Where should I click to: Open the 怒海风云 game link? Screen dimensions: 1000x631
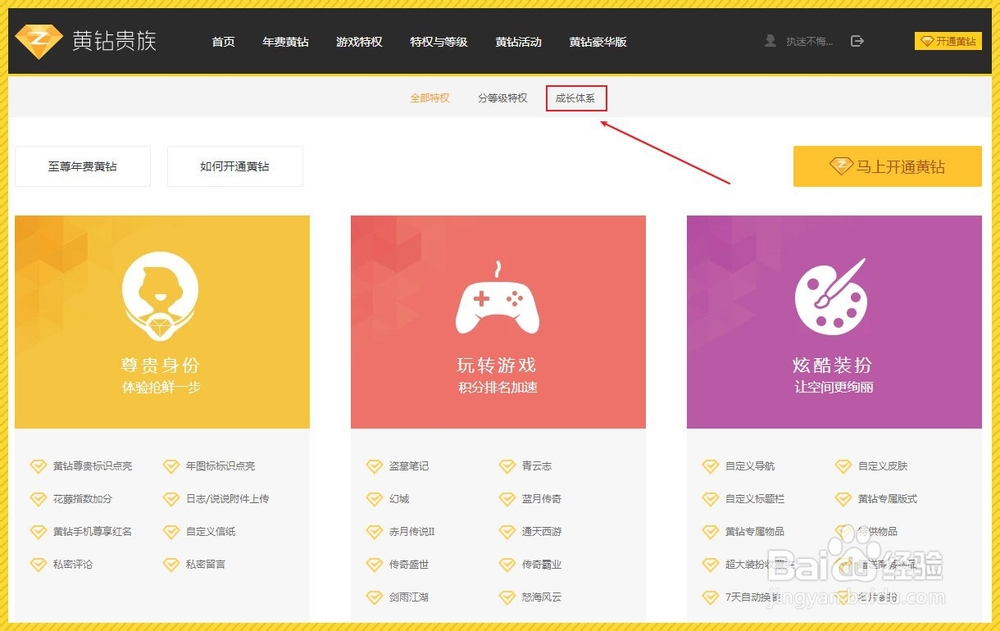pyautogui.click(x=541, y=597)
